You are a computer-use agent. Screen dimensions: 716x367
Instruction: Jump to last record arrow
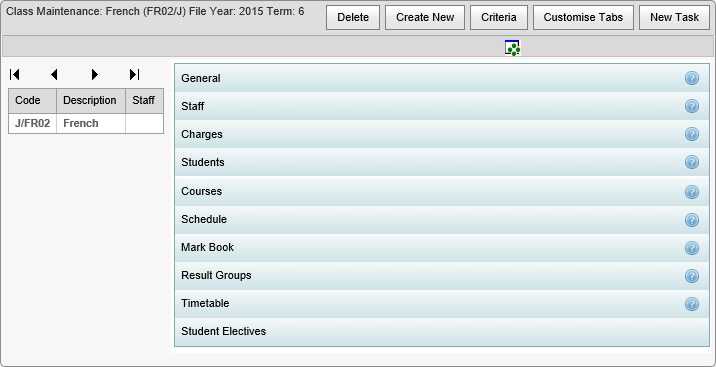134,74
